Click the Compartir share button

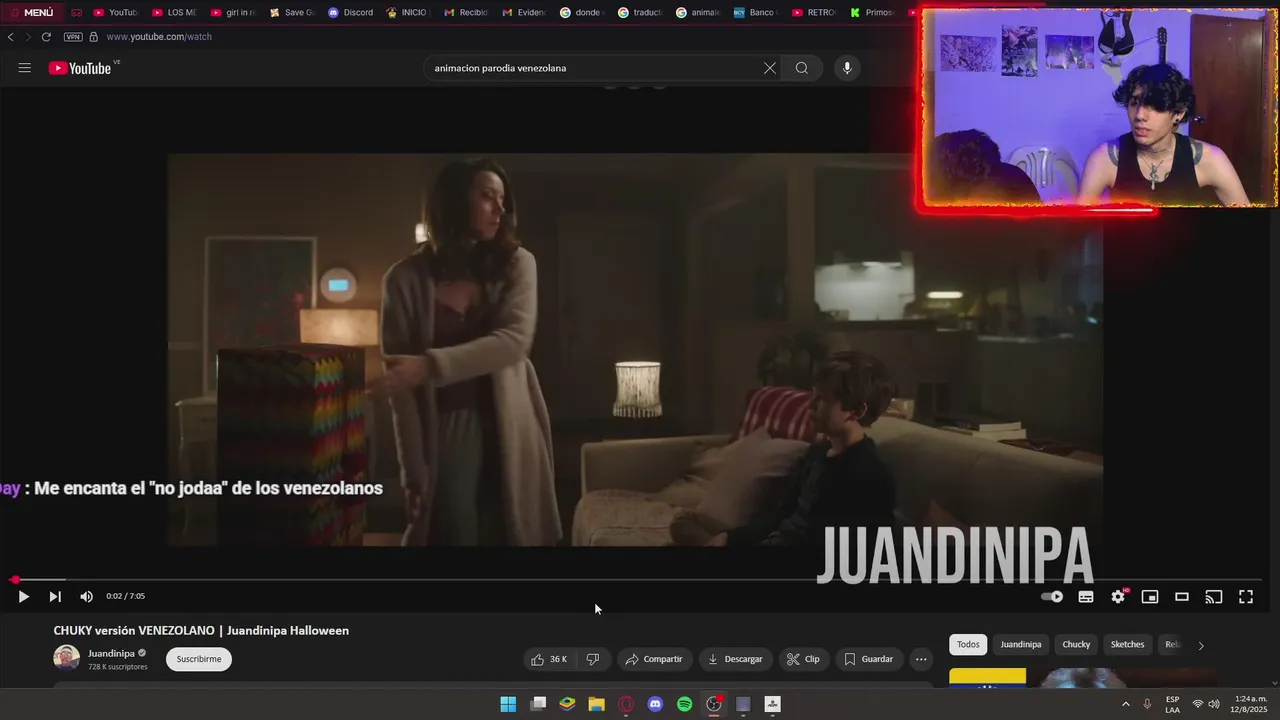(654, 659)
